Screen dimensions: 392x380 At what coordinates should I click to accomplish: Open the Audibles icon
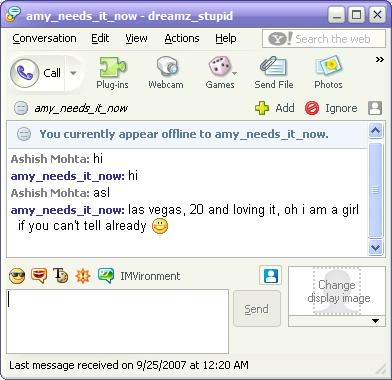39,276
